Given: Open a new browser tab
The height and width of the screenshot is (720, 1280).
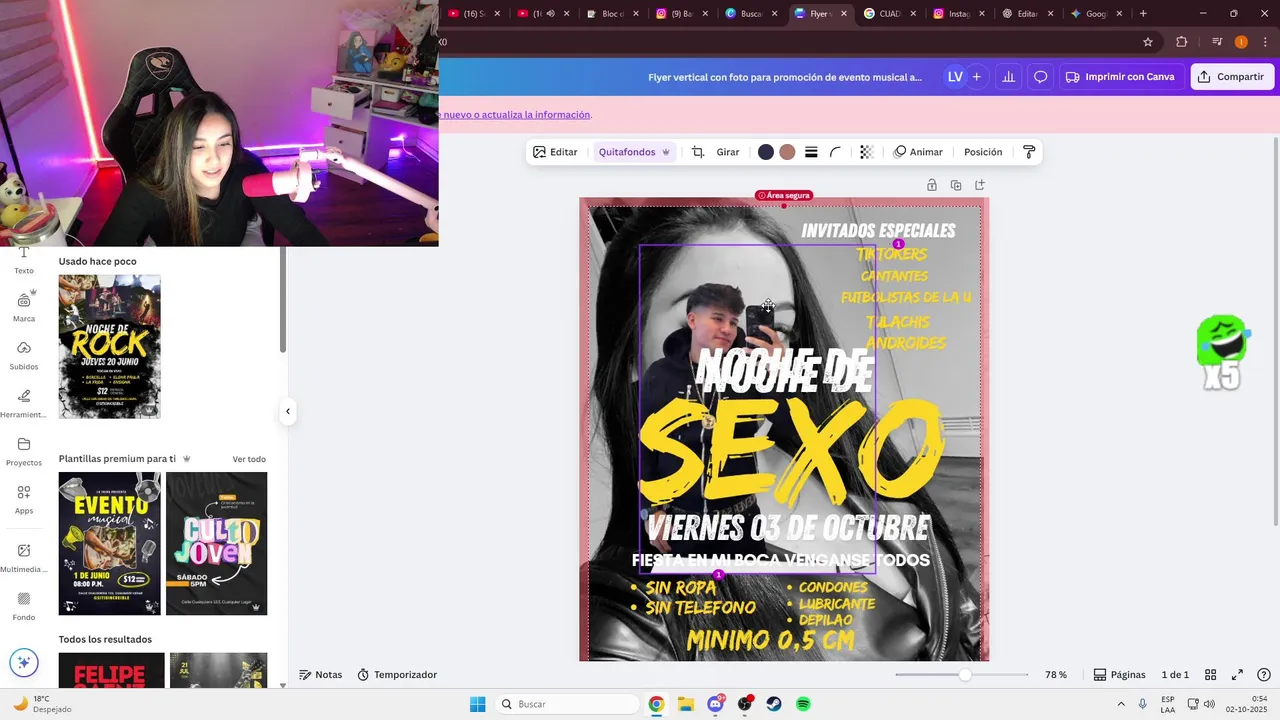Looking at the screenshot, I should click(x=1143, y=14).
